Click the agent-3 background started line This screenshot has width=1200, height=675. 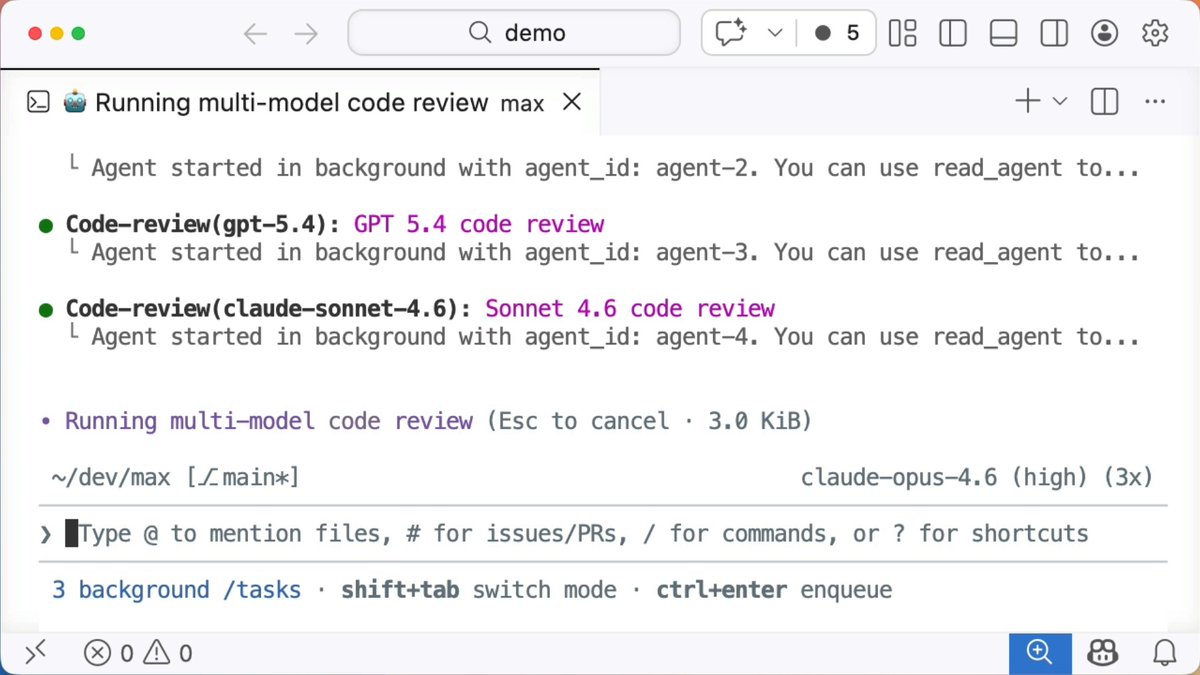tap(603, 252)
